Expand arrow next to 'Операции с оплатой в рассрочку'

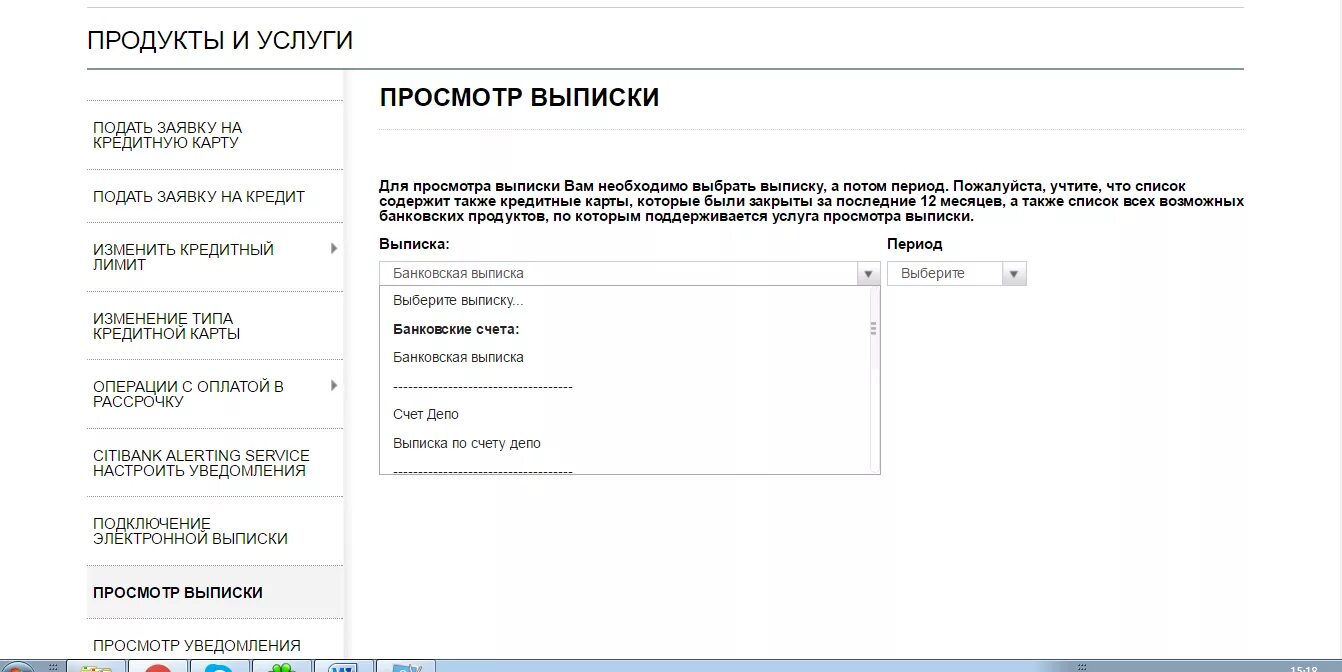point(334,386)
